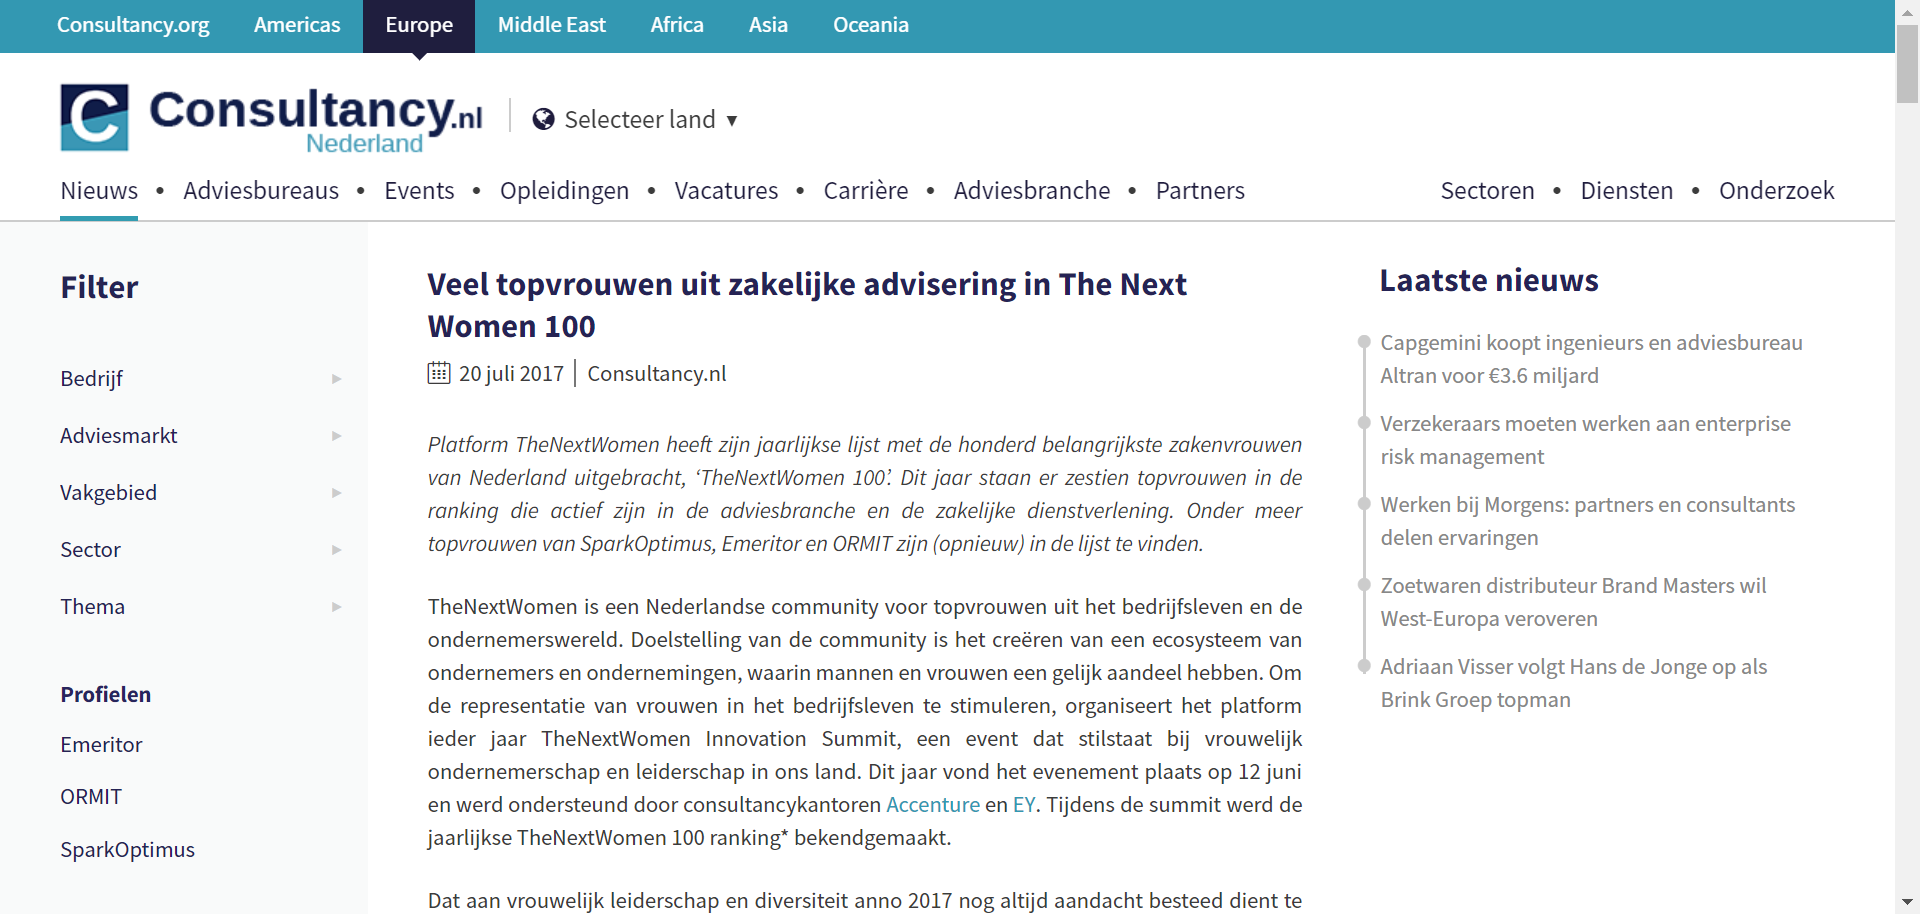The width and height of the screenshot is (1920, 914).
Task: Click the Laatste nieuws heading
Action: click(1489, 281)
